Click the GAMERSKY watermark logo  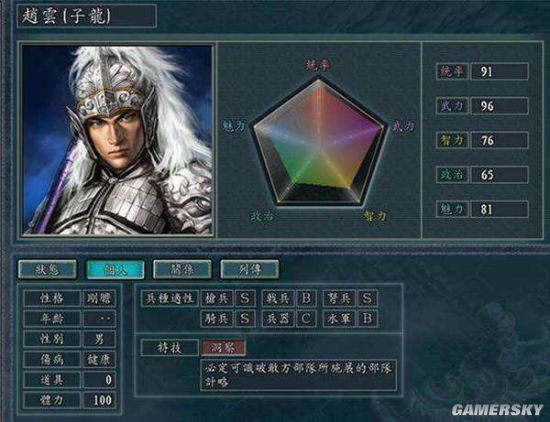(497, 410)
